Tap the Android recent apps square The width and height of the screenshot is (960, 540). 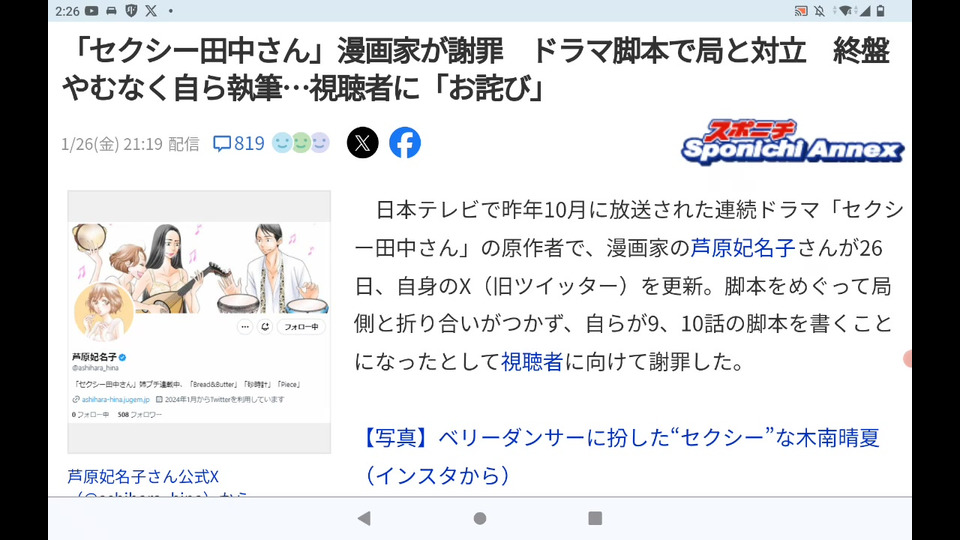pyautogui.click(x=595, y=519)
